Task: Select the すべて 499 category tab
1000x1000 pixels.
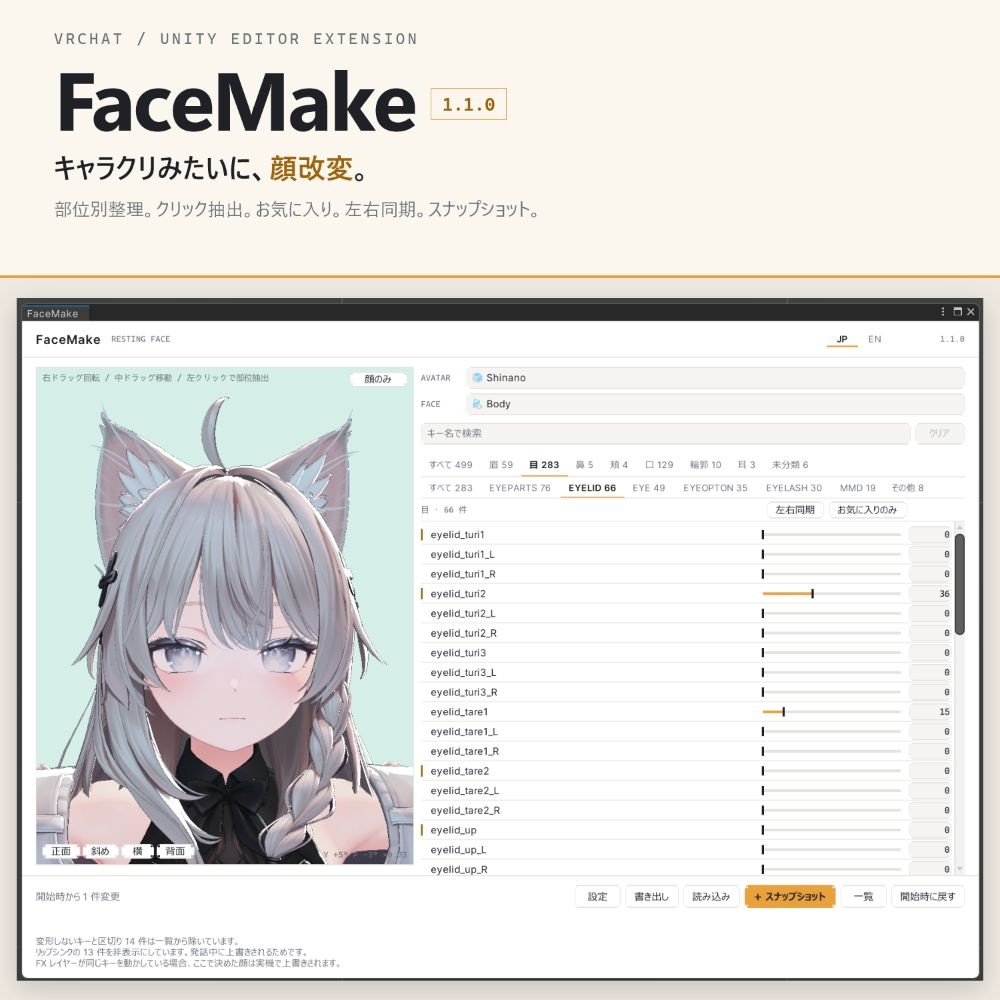Action: (450, 465)
